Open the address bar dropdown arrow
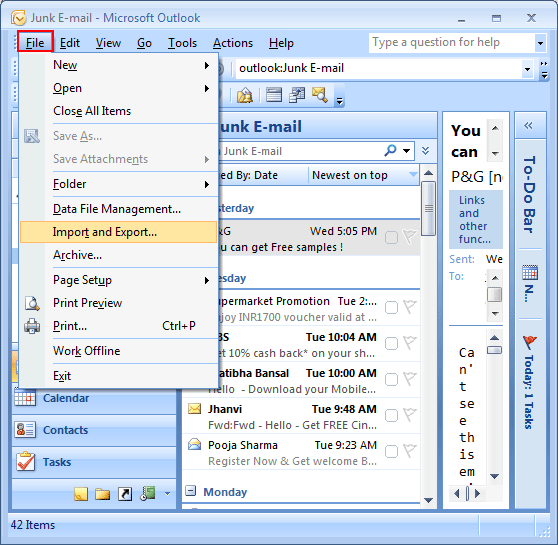 click(527, 69)
